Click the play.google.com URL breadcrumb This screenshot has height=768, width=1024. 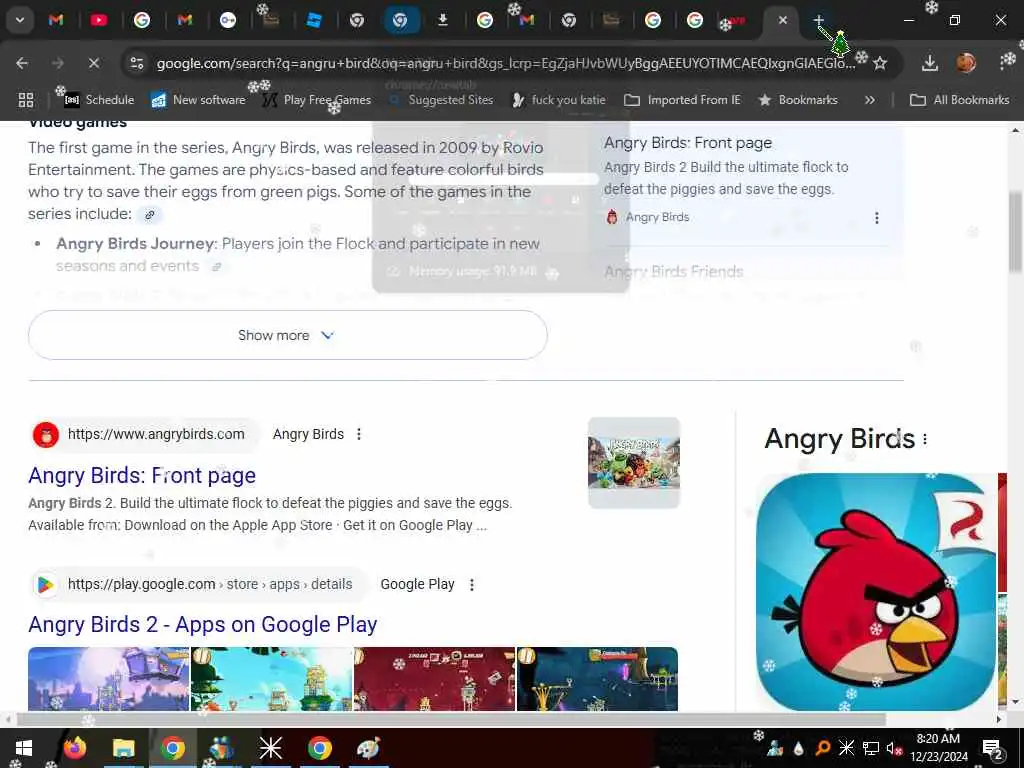(210, 584)
